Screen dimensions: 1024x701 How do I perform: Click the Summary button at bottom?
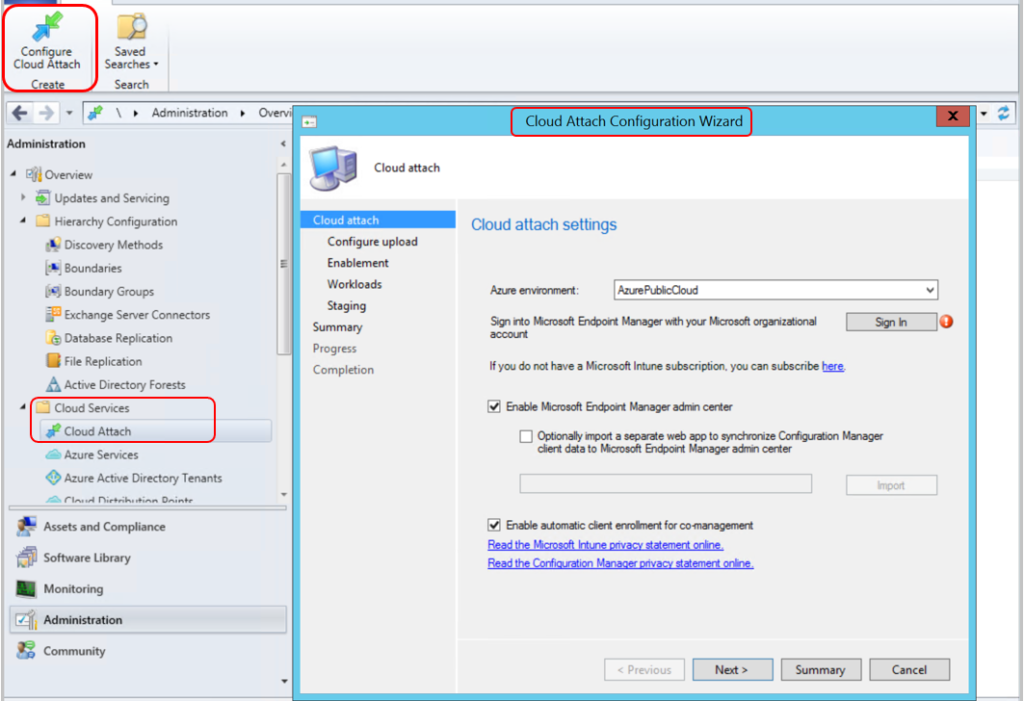click(x=820, y=670)
